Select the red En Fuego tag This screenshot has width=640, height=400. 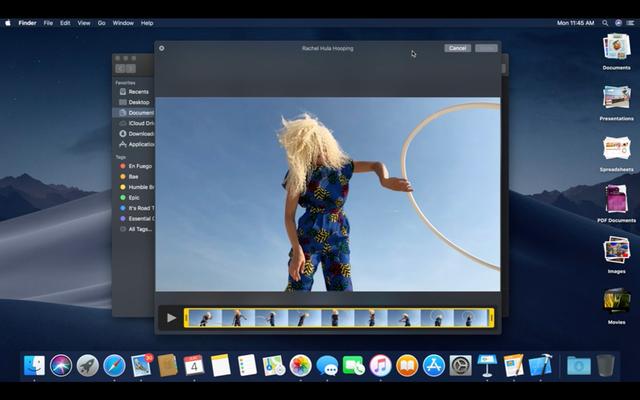[134, 166]
